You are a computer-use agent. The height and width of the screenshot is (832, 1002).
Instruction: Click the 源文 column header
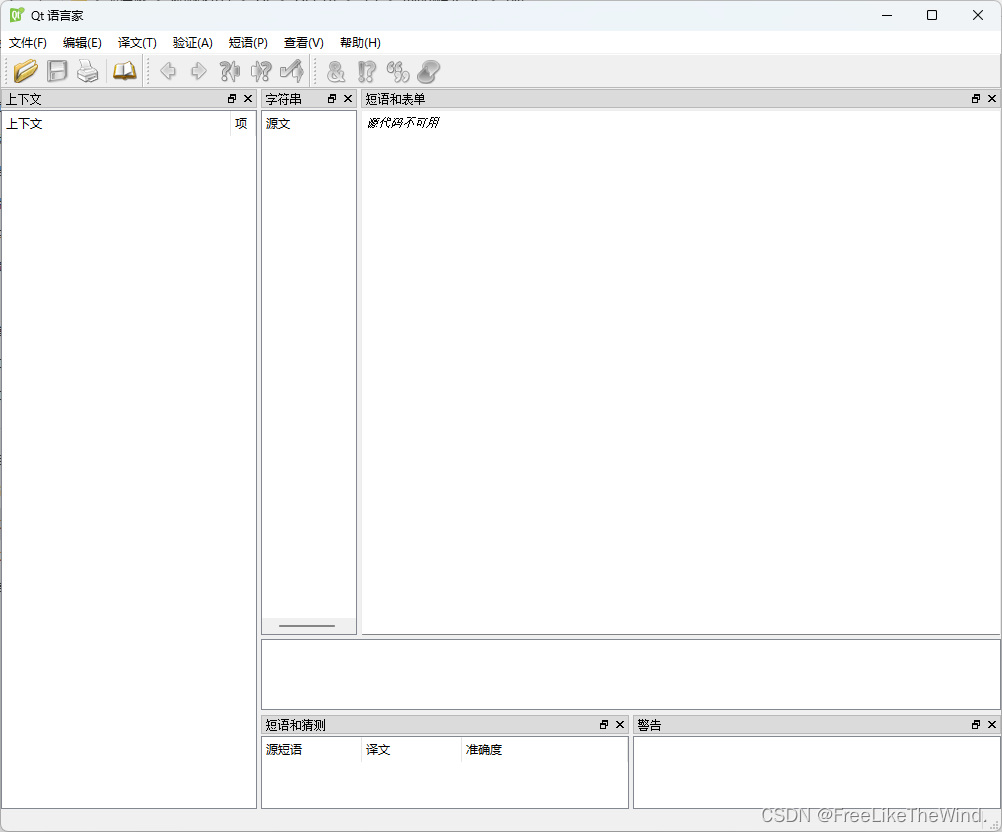309,123
